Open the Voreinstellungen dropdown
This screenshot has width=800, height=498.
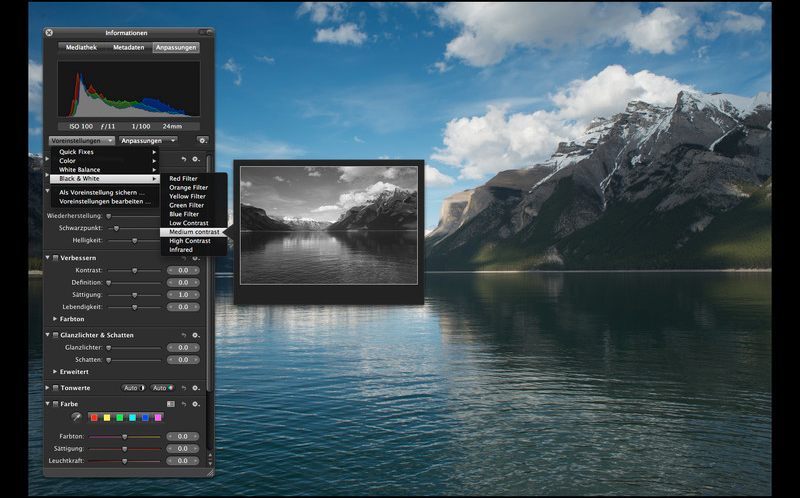click(x=80, y=141)
